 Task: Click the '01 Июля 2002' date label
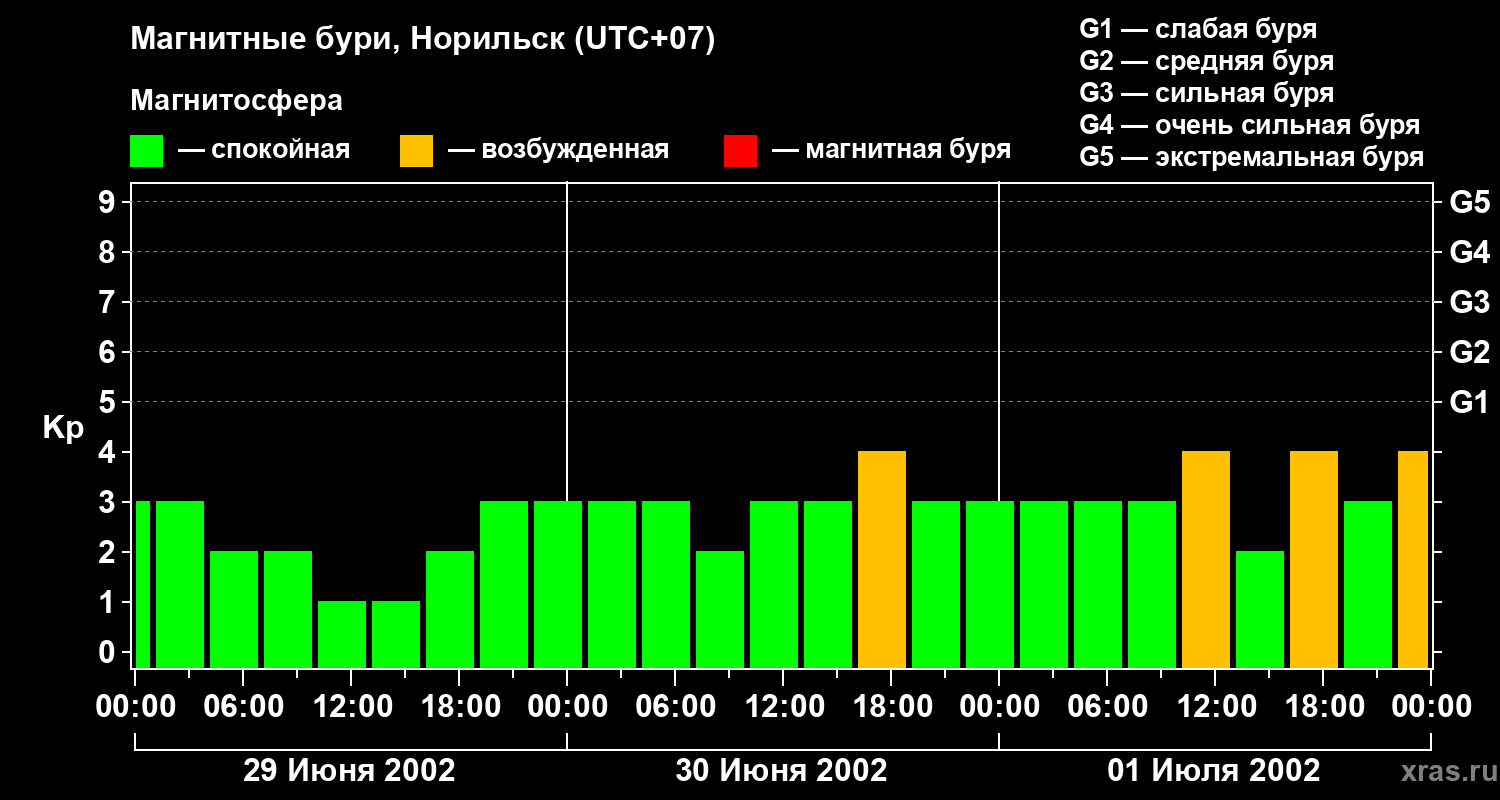pyautogui.click(x=1214, y=771)
